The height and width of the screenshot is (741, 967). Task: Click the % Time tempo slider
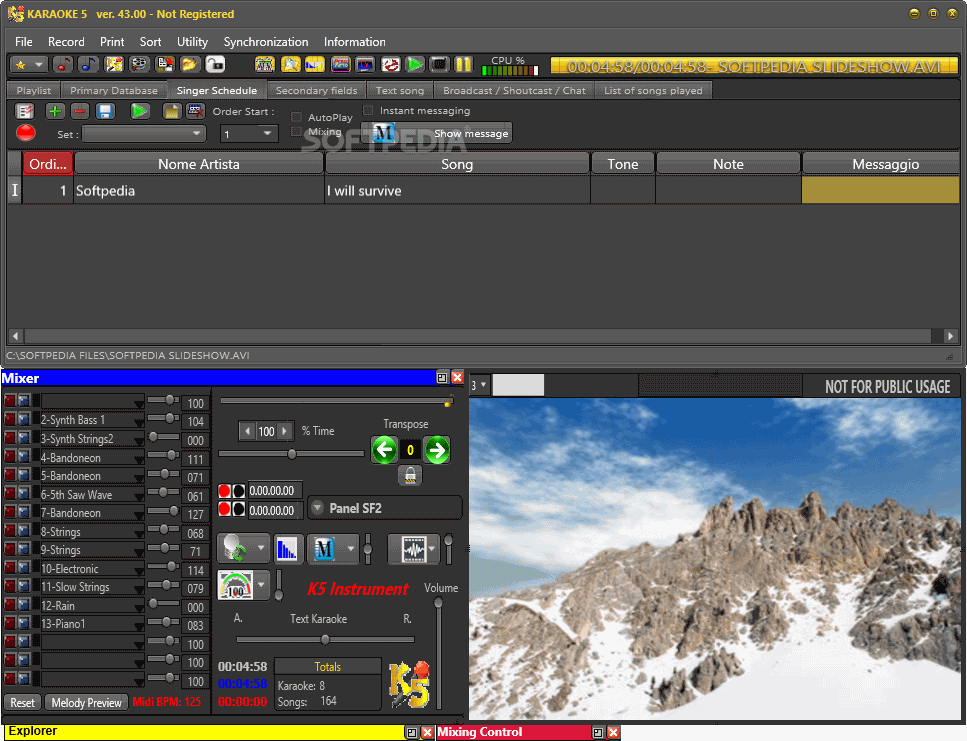point(291,454)
